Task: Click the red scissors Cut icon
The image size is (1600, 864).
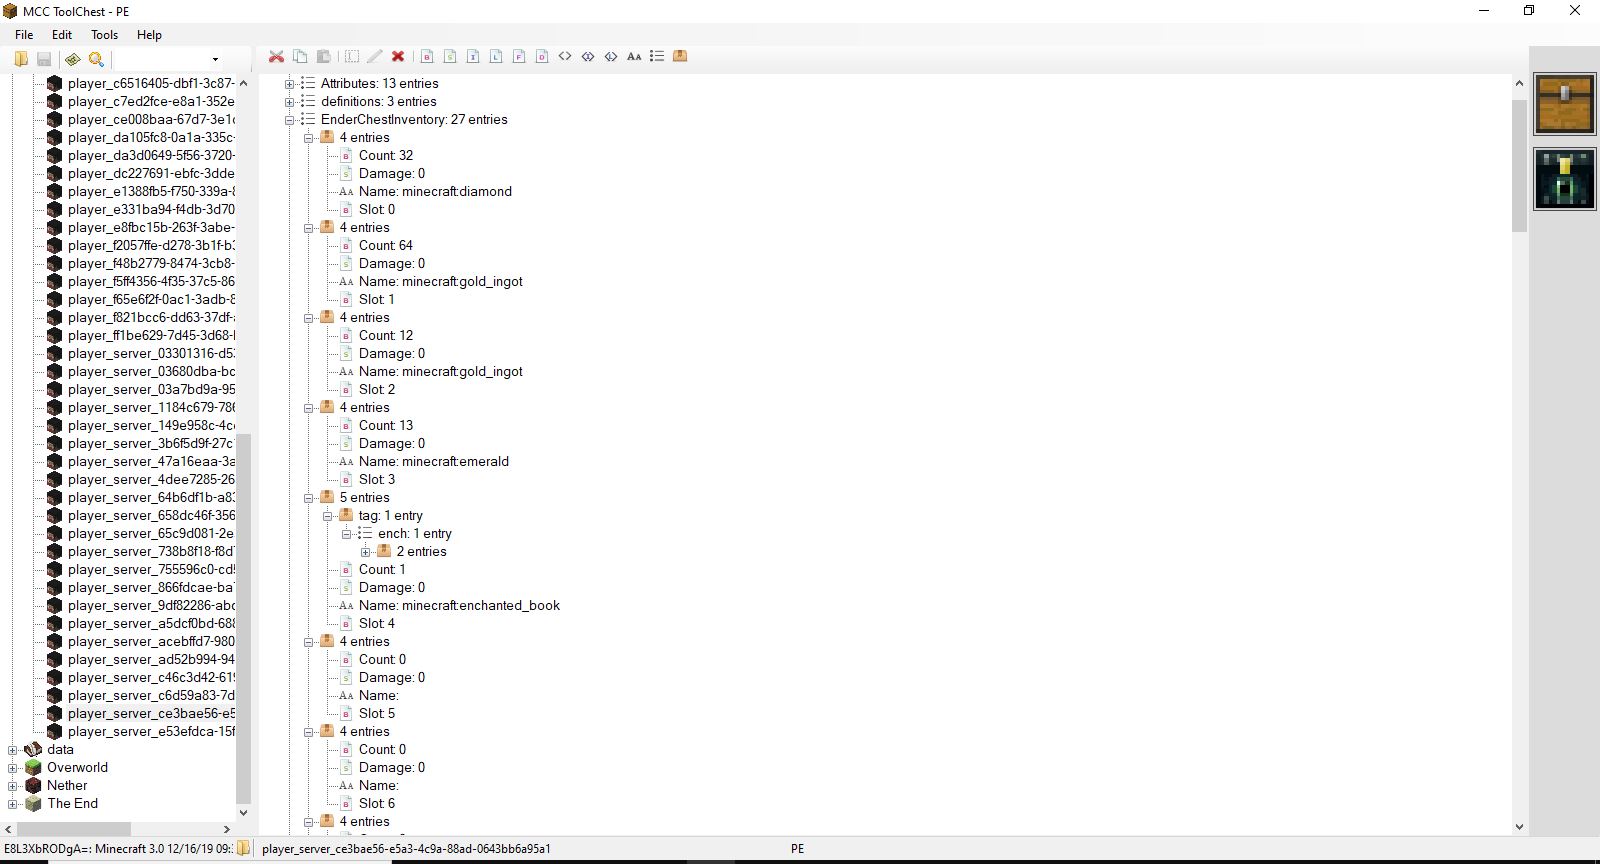Action: coord(277,57)
